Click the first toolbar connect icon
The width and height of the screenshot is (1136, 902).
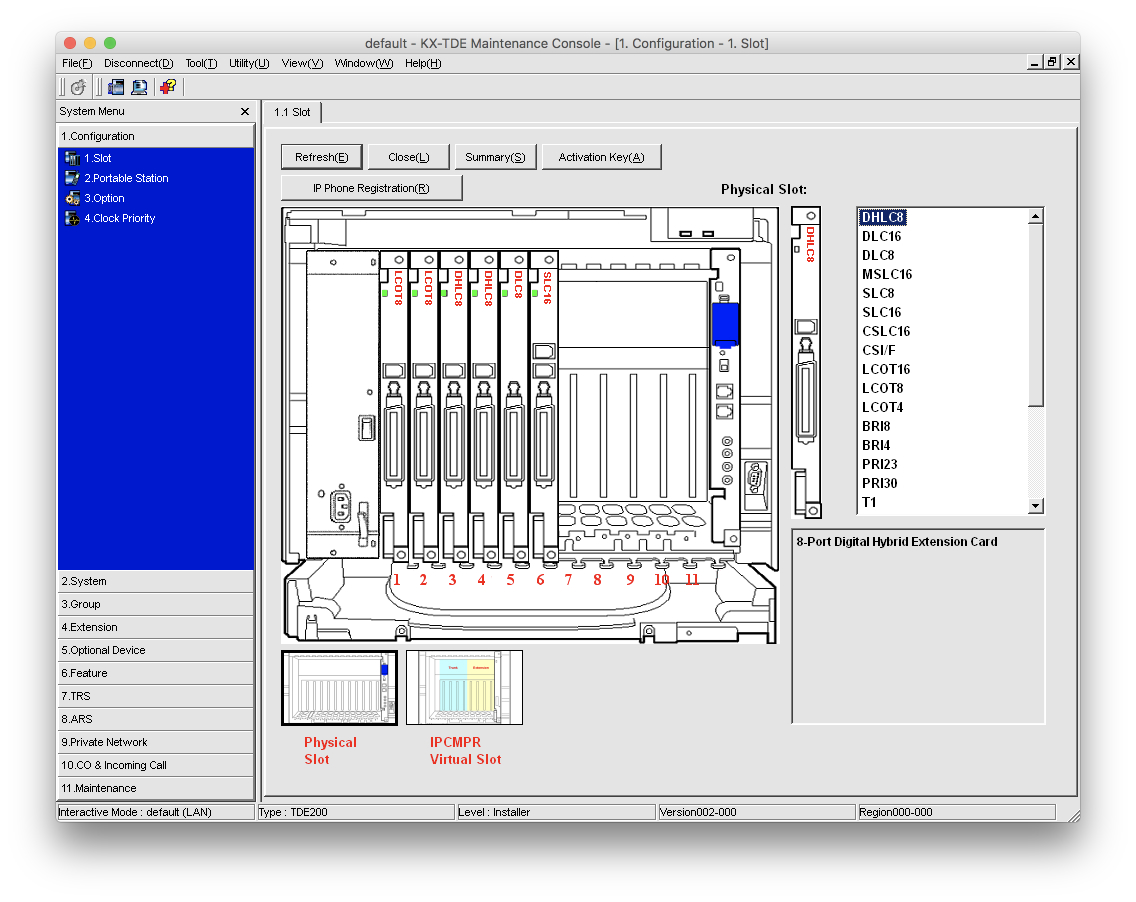tap(78, 87)
